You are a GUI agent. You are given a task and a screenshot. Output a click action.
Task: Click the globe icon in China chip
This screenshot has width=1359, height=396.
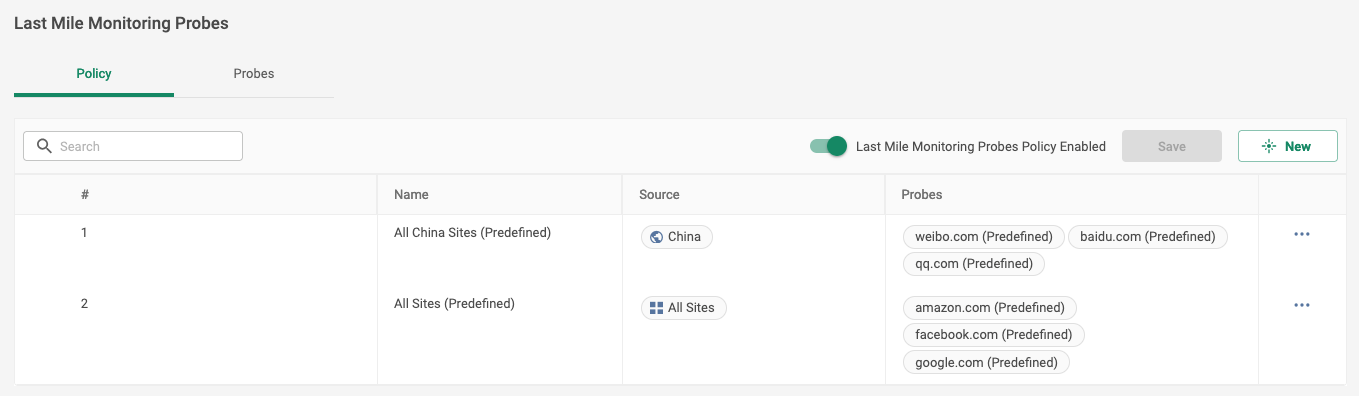[656, 237]
